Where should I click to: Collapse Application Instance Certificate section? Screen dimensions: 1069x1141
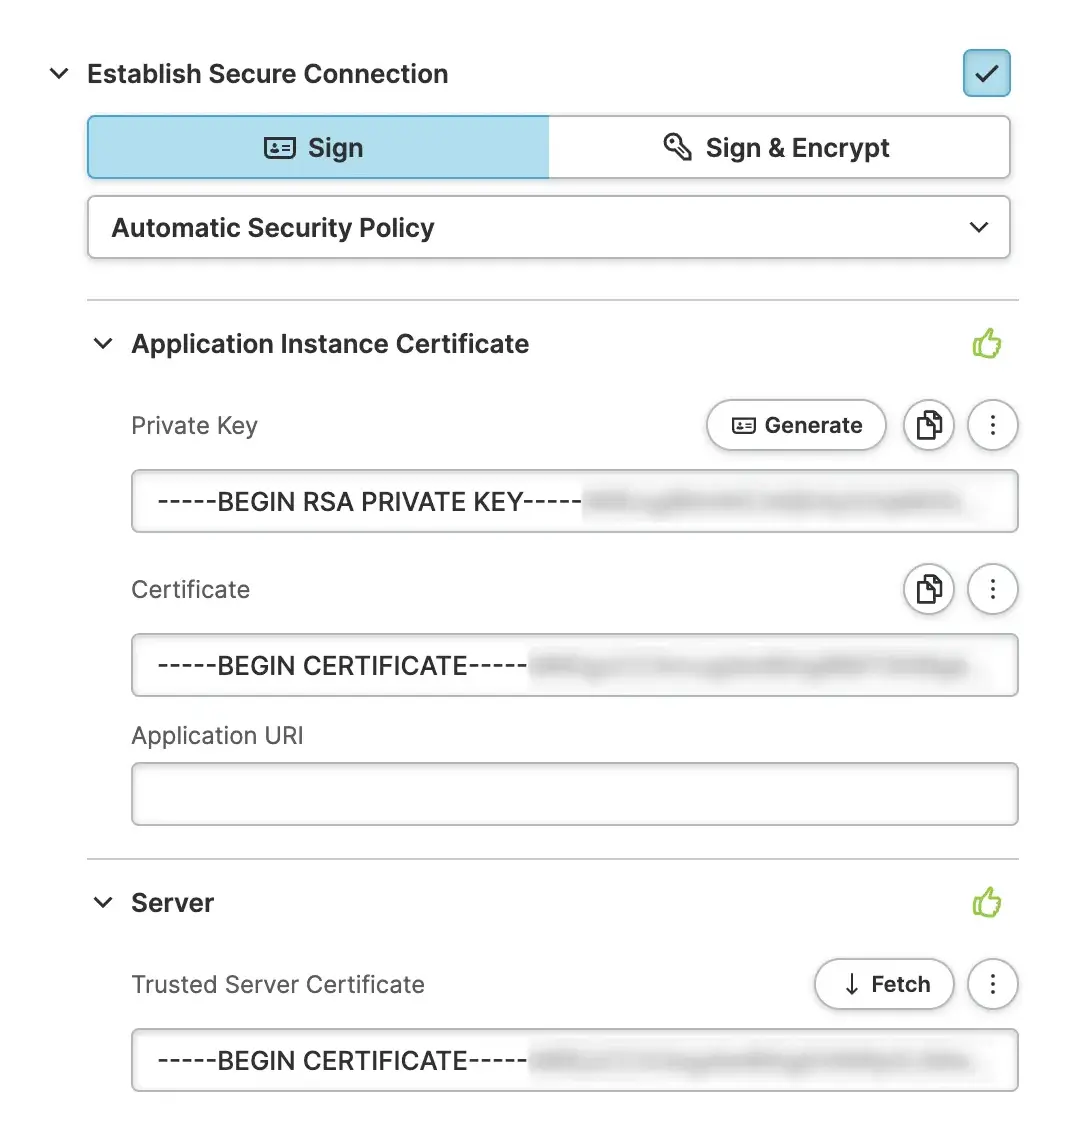[x=103, y=344]
